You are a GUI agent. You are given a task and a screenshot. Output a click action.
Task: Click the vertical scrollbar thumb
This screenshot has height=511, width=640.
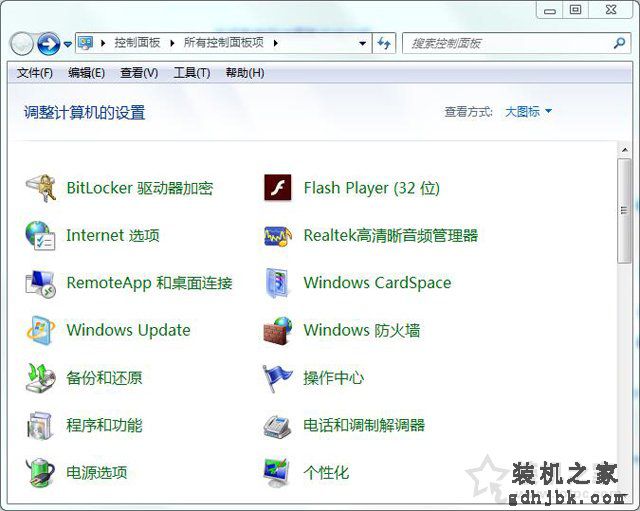tap(624, 211)
